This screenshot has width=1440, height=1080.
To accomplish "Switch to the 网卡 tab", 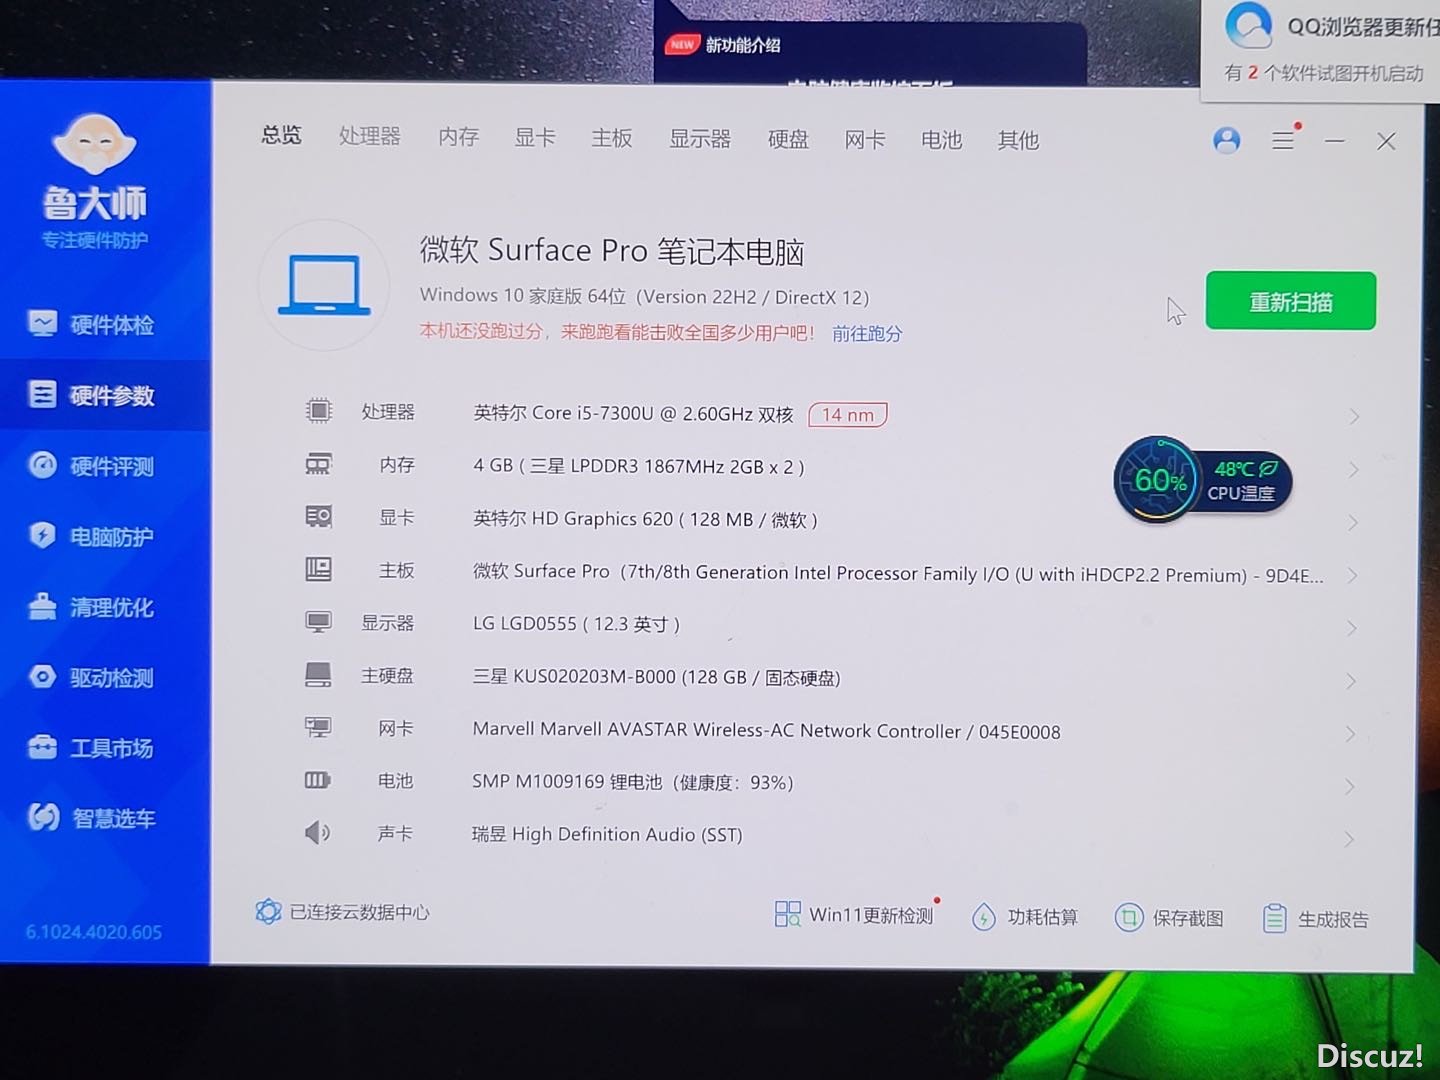I will [865, 139].
